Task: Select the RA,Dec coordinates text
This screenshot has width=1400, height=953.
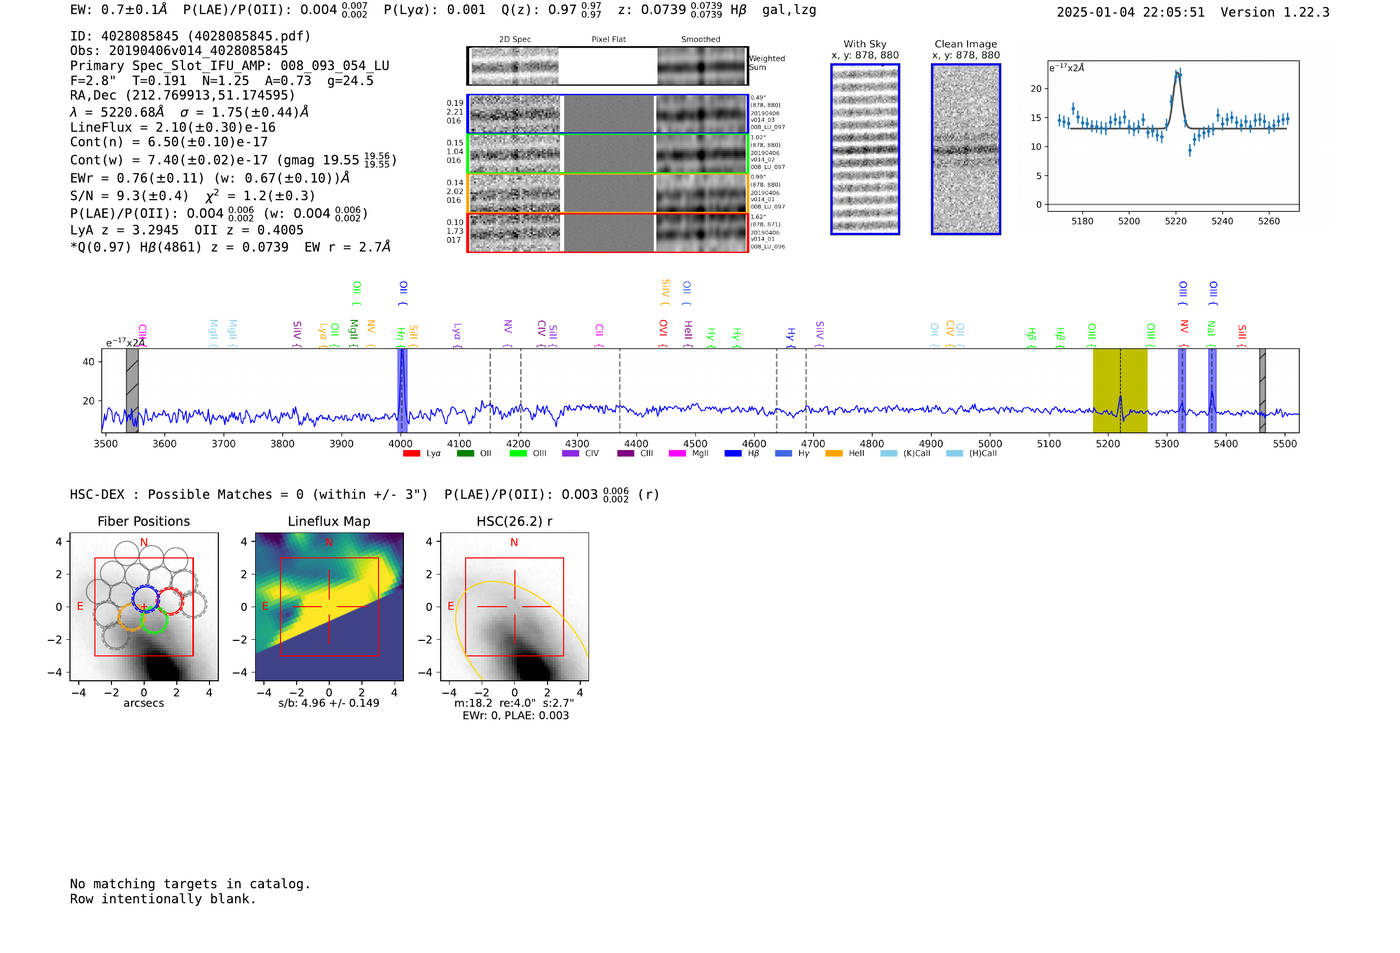Action: click(x=183, y=96)
